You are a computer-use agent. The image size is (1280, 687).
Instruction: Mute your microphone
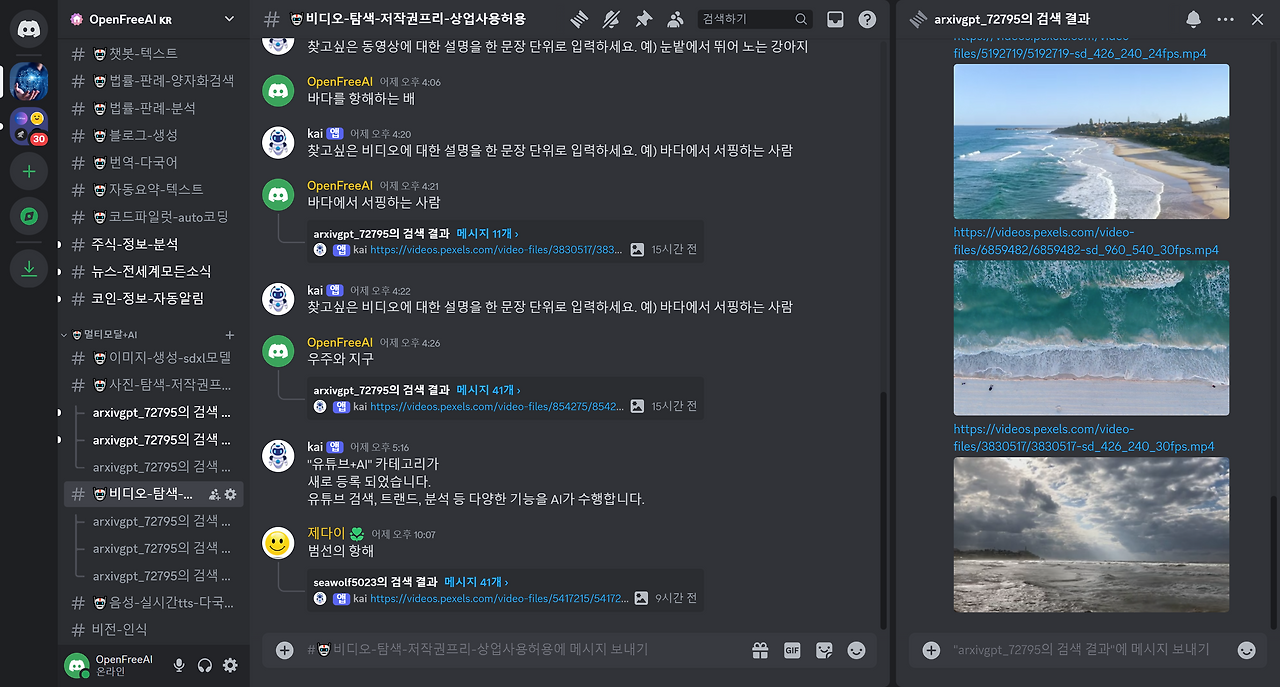178,663
